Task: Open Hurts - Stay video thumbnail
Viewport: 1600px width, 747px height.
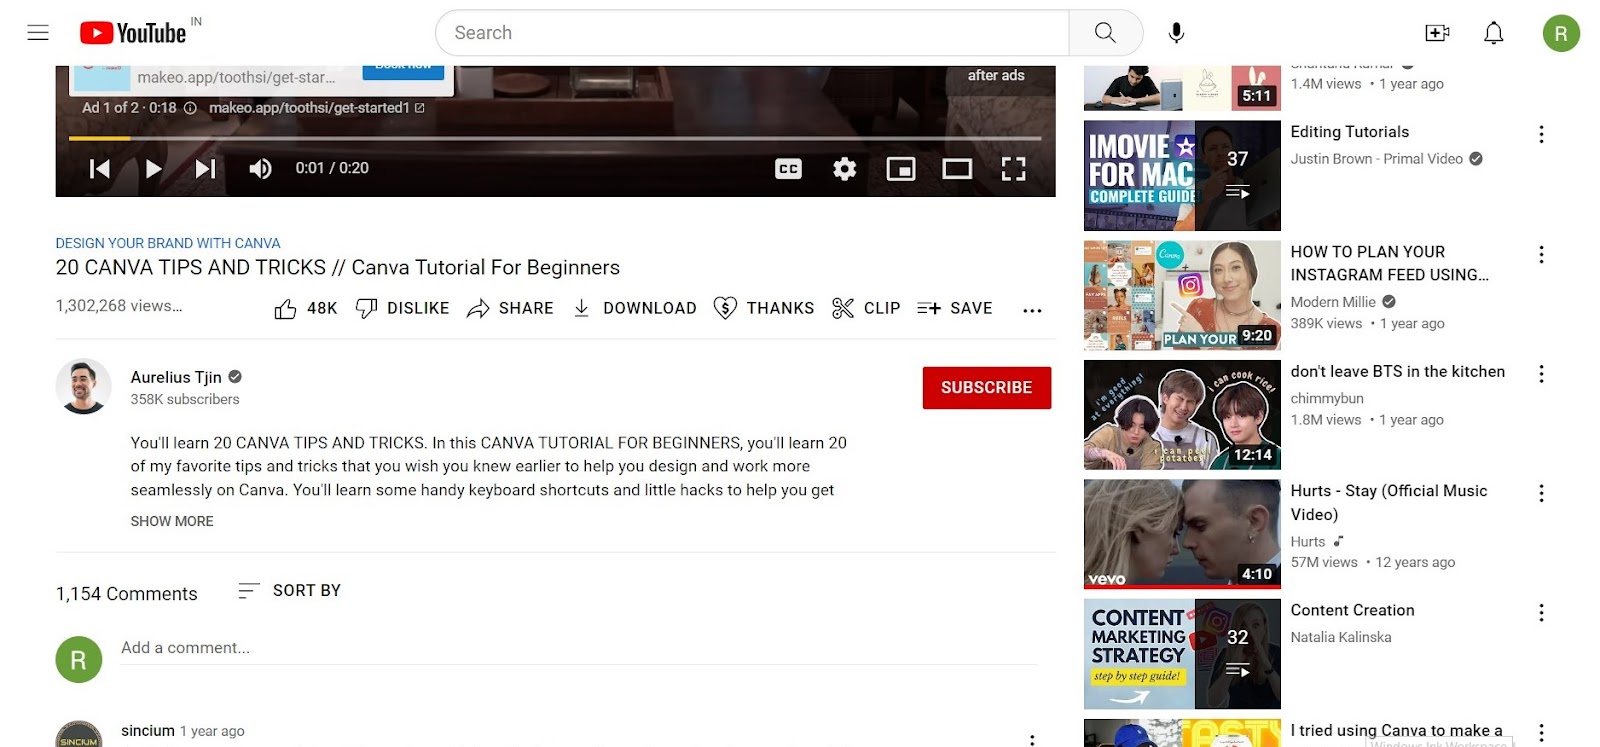Action: tap(1182, 534)
